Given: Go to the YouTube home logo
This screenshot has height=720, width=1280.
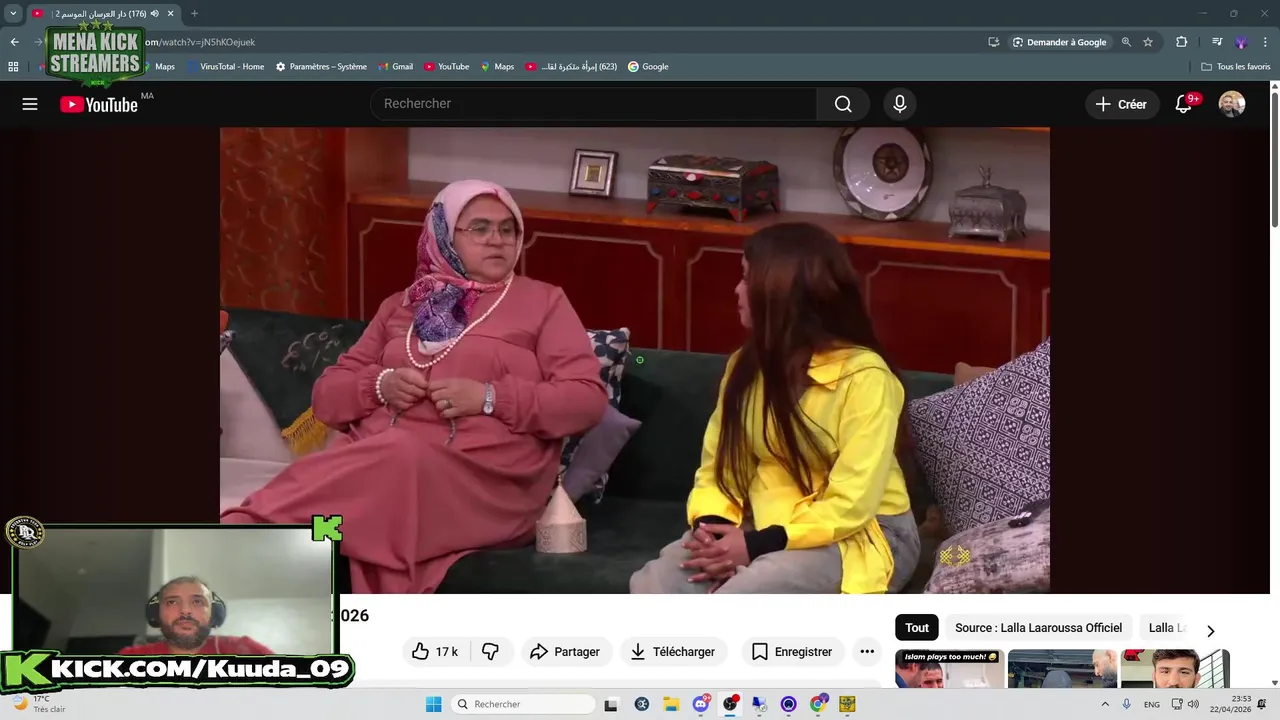Looking at the screenshot, I should click(x=99, y=105).
